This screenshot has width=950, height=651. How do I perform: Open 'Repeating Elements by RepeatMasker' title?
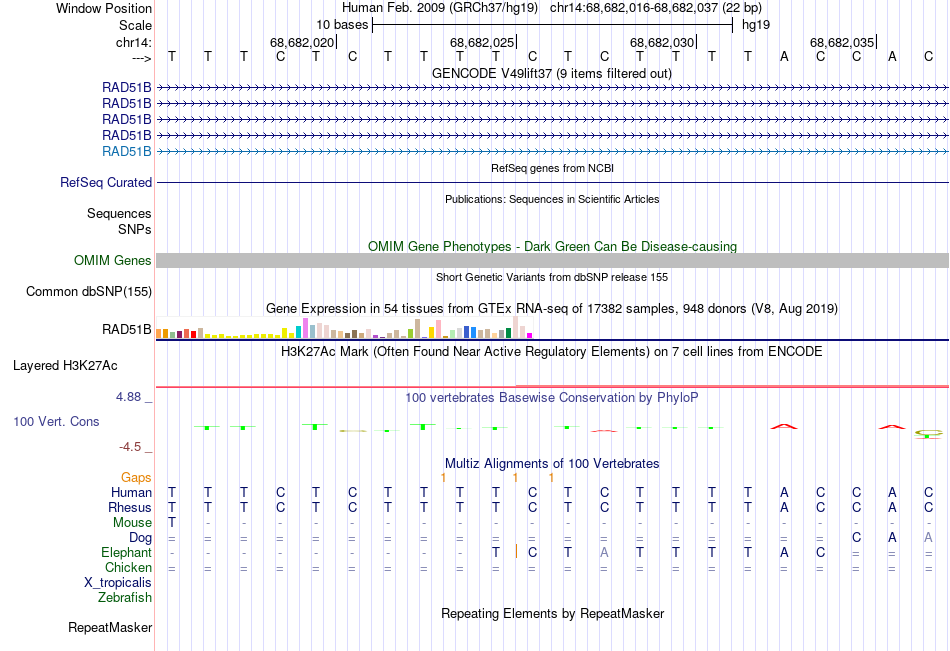(552, 613)
